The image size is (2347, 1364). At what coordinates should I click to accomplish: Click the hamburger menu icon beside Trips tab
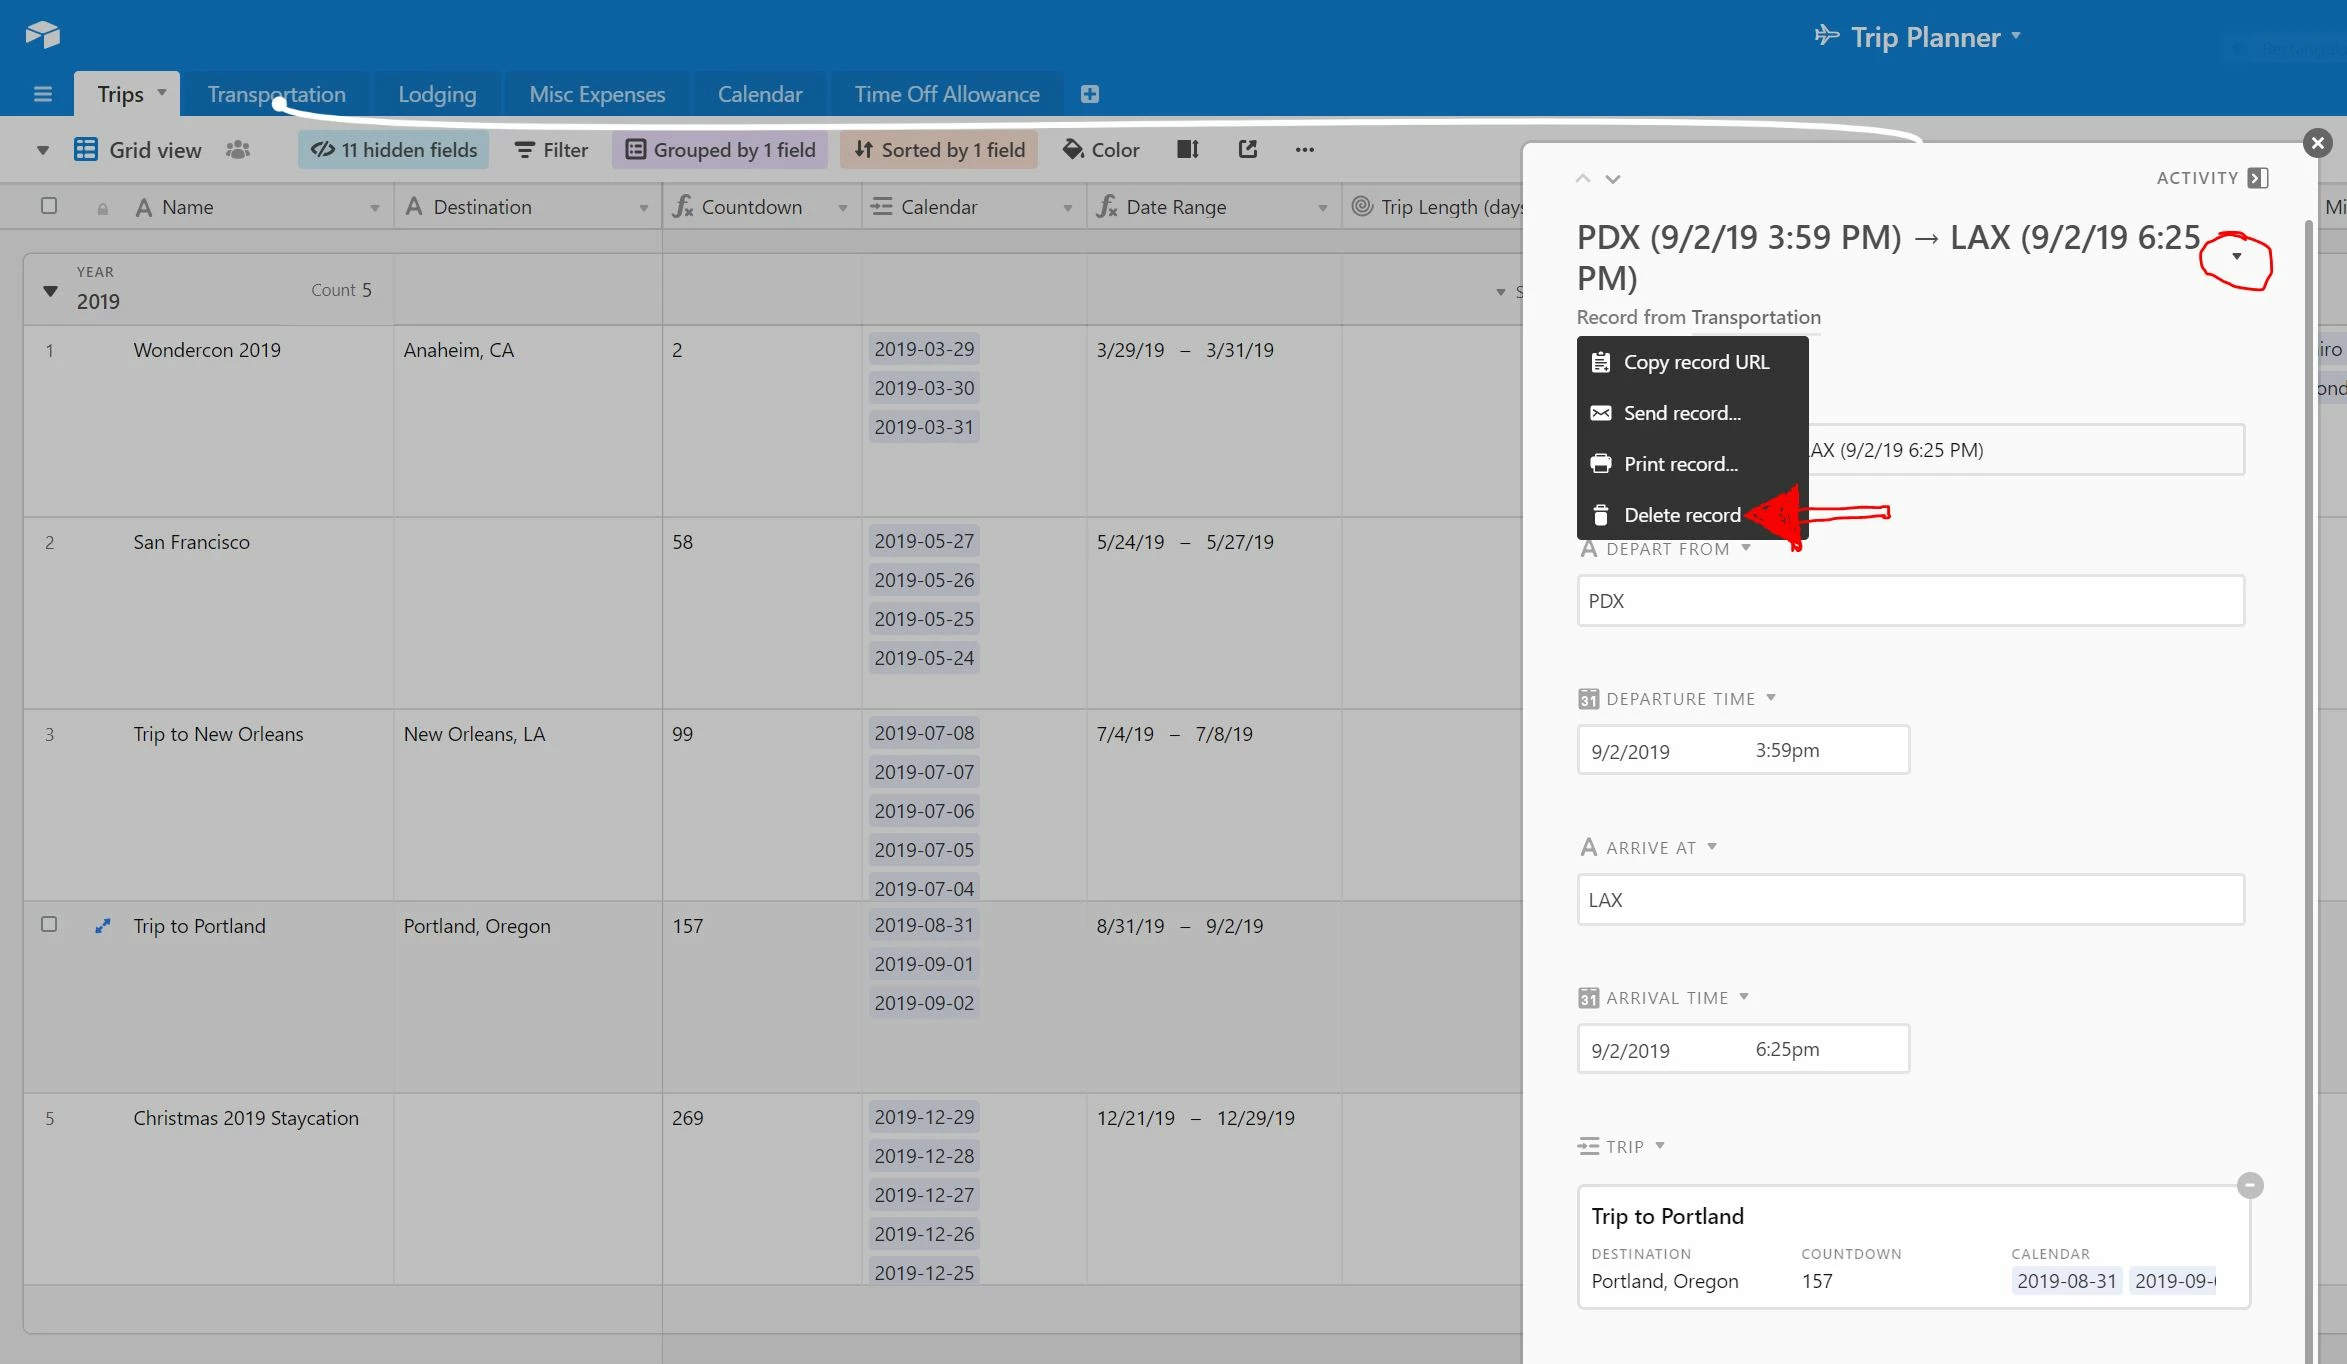coord(42,94)
